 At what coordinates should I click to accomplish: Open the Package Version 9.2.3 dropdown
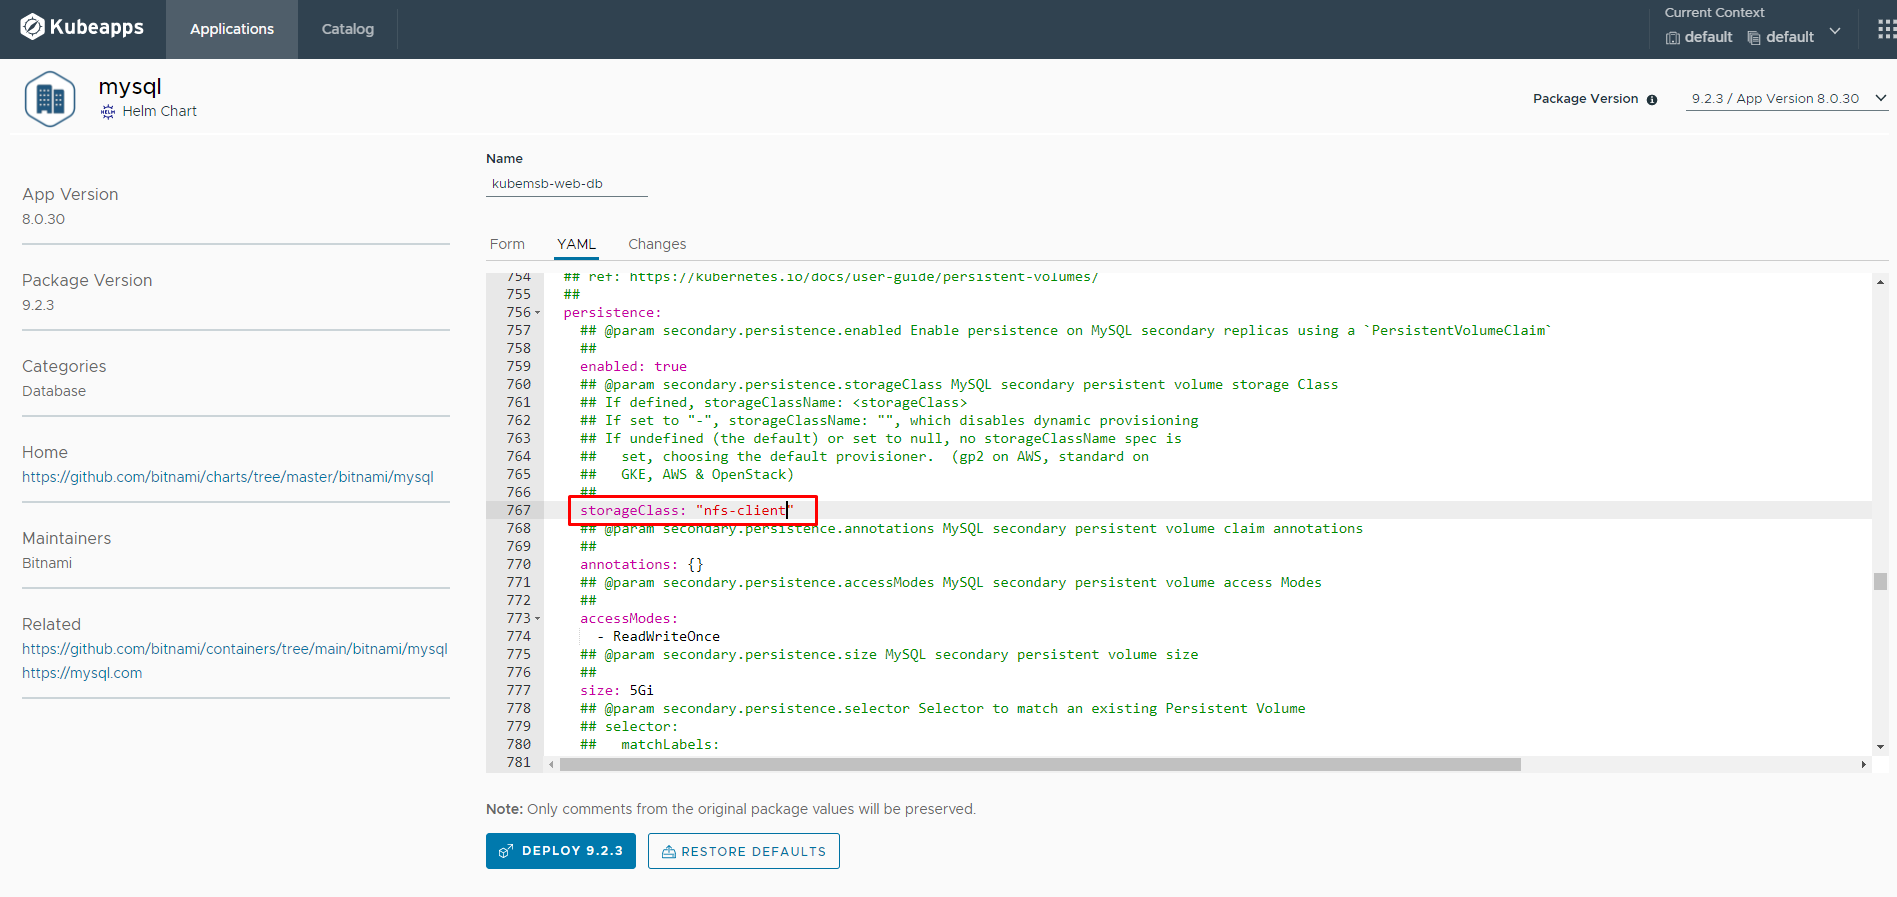pos(1787,98)
